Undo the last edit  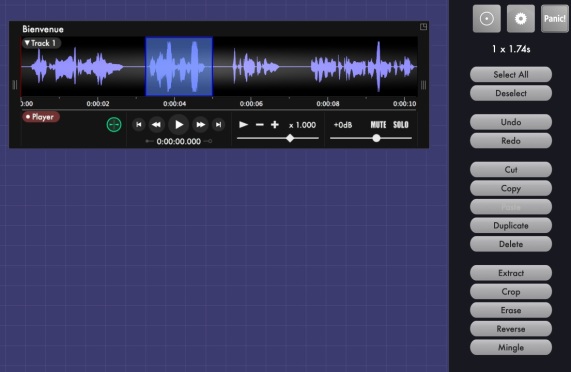click(511, 122)
